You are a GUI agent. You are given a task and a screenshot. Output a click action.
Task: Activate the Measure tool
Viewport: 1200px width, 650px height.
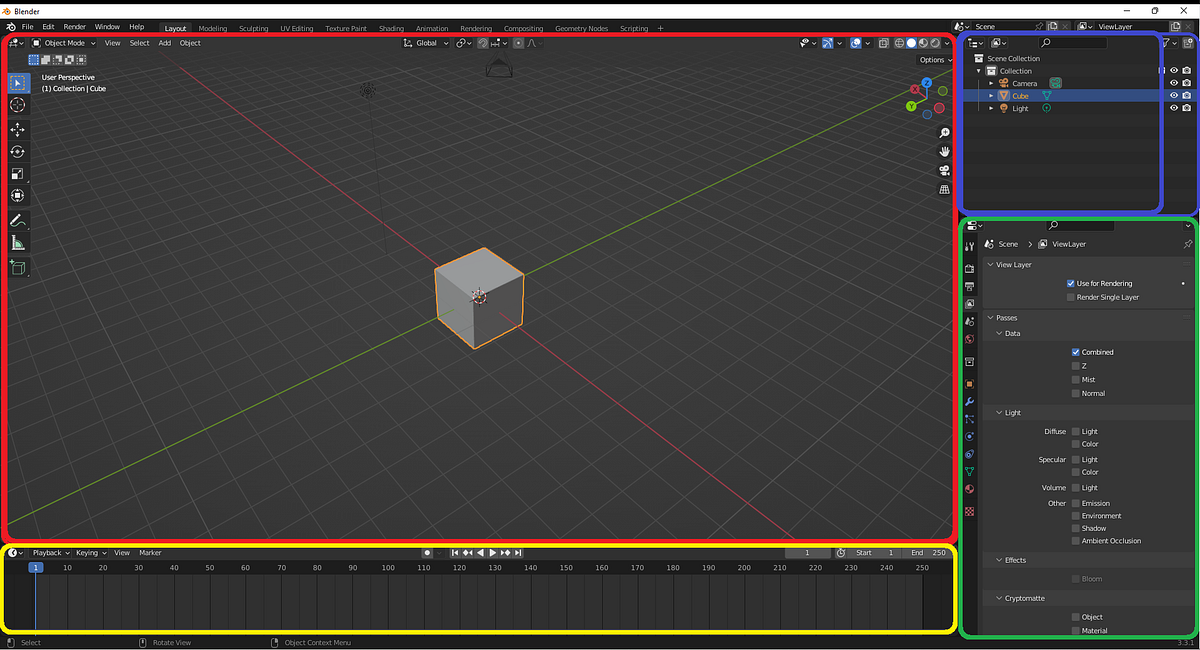point(17,242)
